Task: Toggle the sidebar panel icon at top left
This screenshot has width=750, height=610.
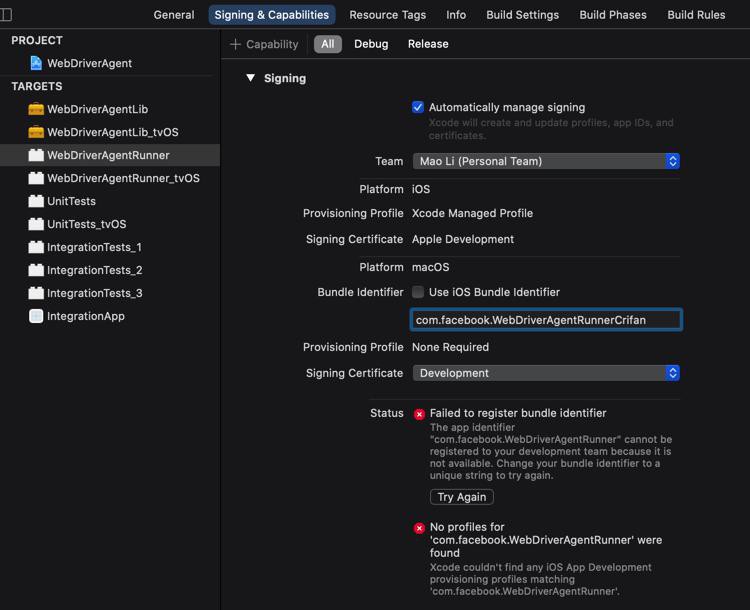Action: [x=6, y=14]
